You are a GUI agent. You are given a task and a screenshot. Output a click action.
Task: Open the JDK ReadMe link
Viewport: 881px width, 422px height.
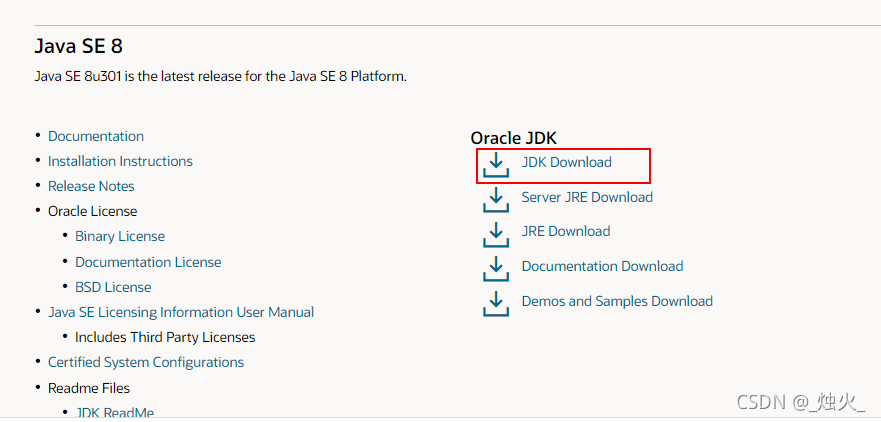pyautogui.click(x=114, y=412)
